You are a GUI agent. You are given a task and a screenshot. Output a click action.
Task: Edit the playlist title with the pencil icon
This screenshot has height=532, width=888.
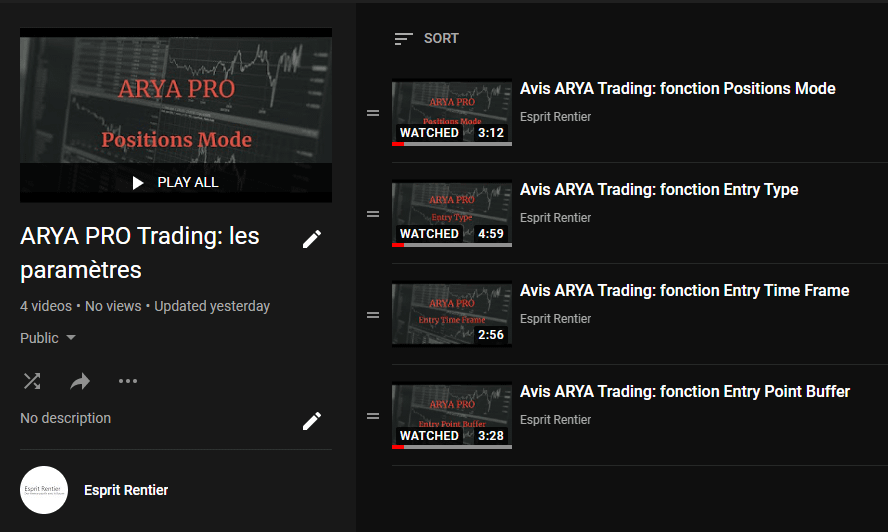point(311,239)
